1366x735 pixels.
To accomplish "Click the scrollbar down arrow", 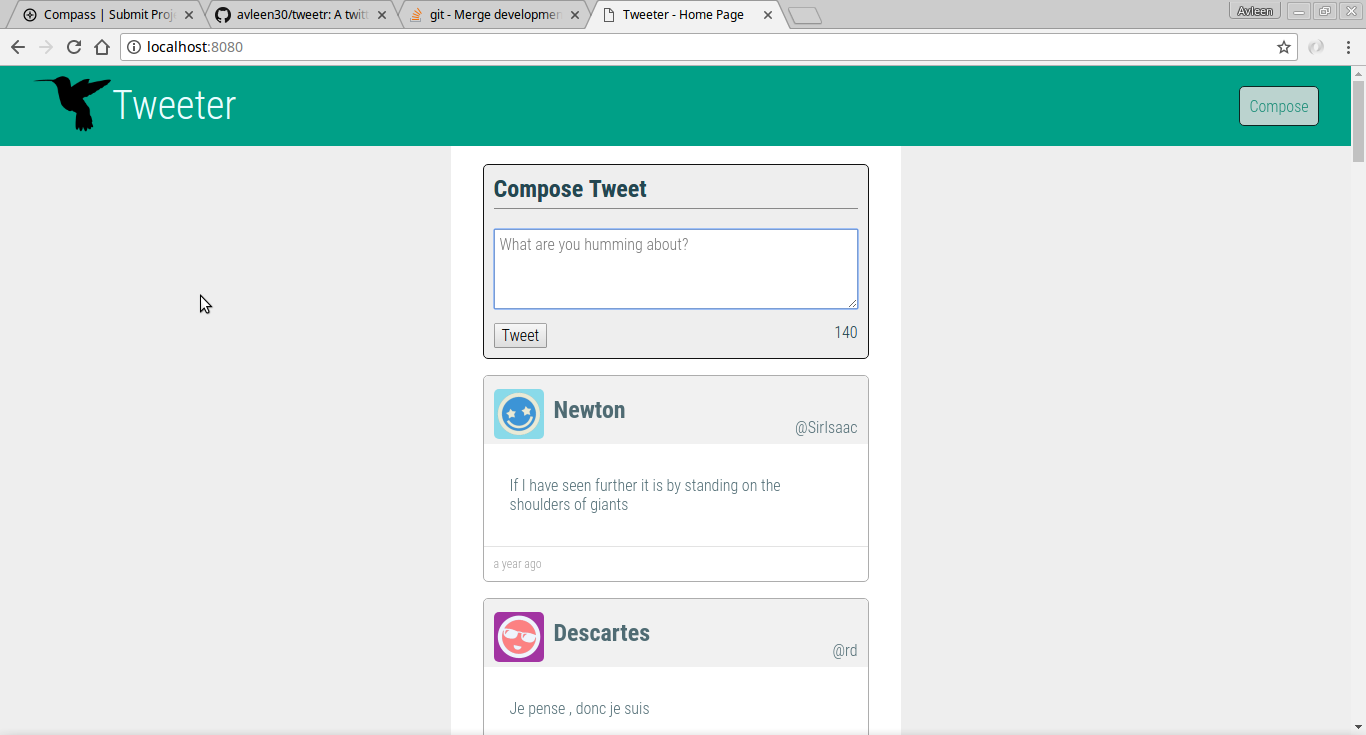I will pyautogui.click(x=1358, y=726).
